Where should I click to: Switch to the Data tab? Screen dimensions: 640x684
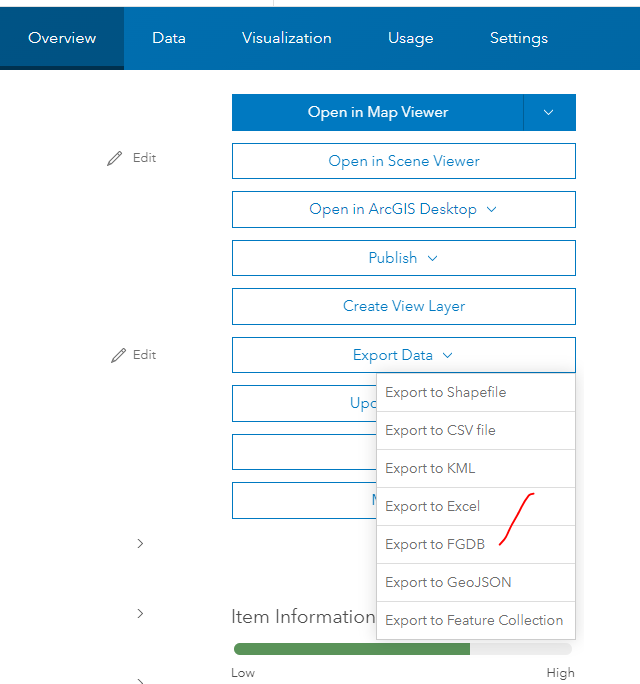[169, 38]
